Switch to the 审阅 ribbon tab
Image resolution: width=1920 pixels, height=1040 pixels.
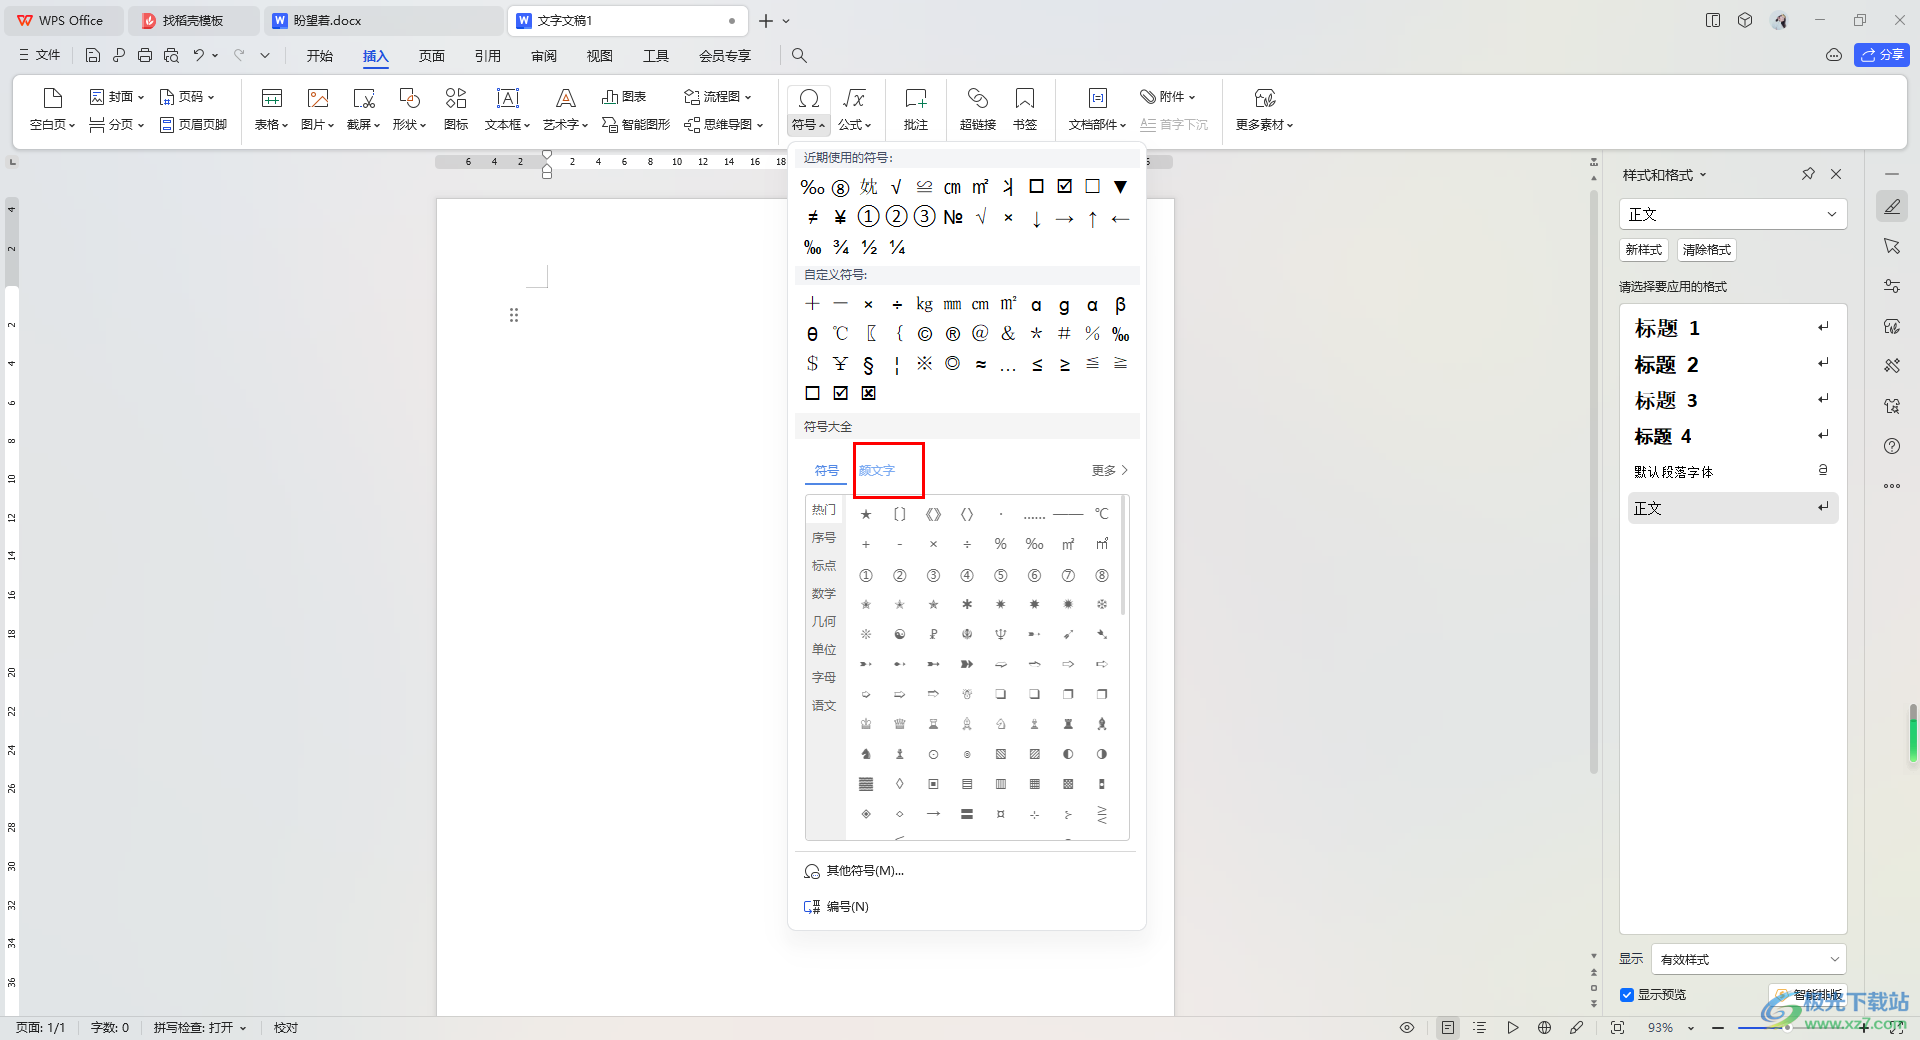coord(544,56)
